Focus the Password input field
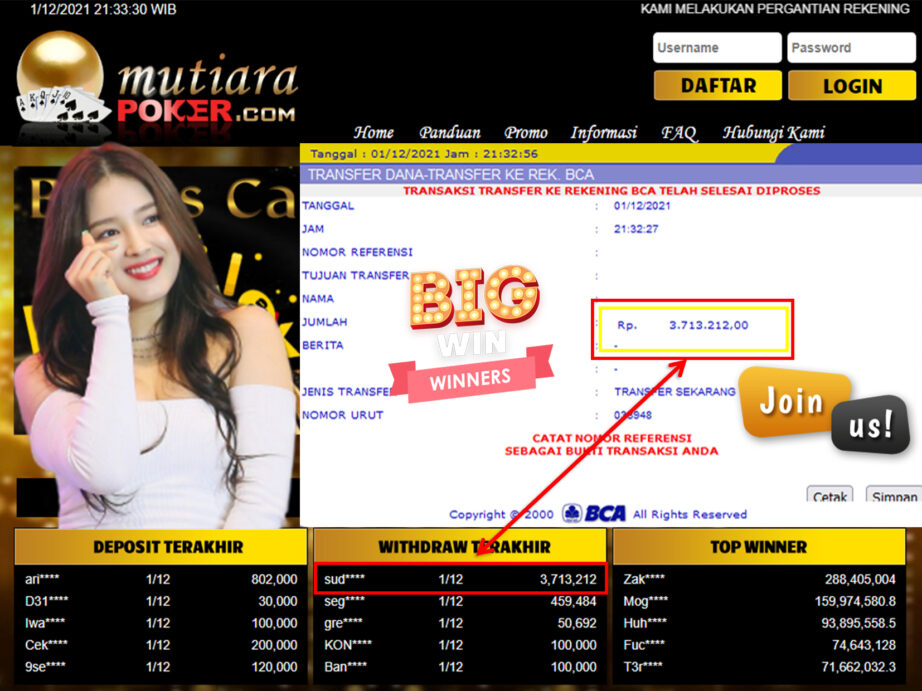The width and height of the screenshot is (922, 691). coord(851,48)
